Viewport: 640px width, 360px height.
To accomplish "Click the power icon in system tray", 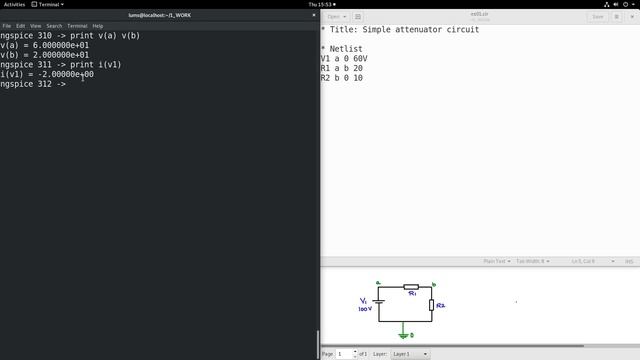I will pyautogui.click(x=625, y=4).
